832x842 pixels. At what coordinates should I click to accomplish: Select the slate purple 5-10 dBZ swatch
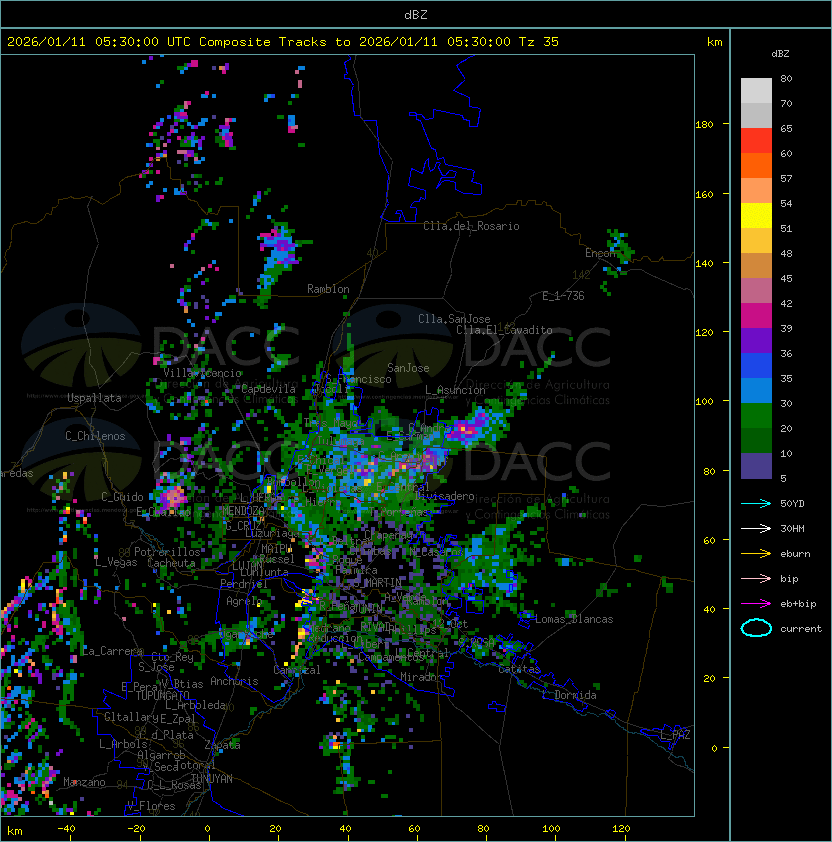[756, 466]
